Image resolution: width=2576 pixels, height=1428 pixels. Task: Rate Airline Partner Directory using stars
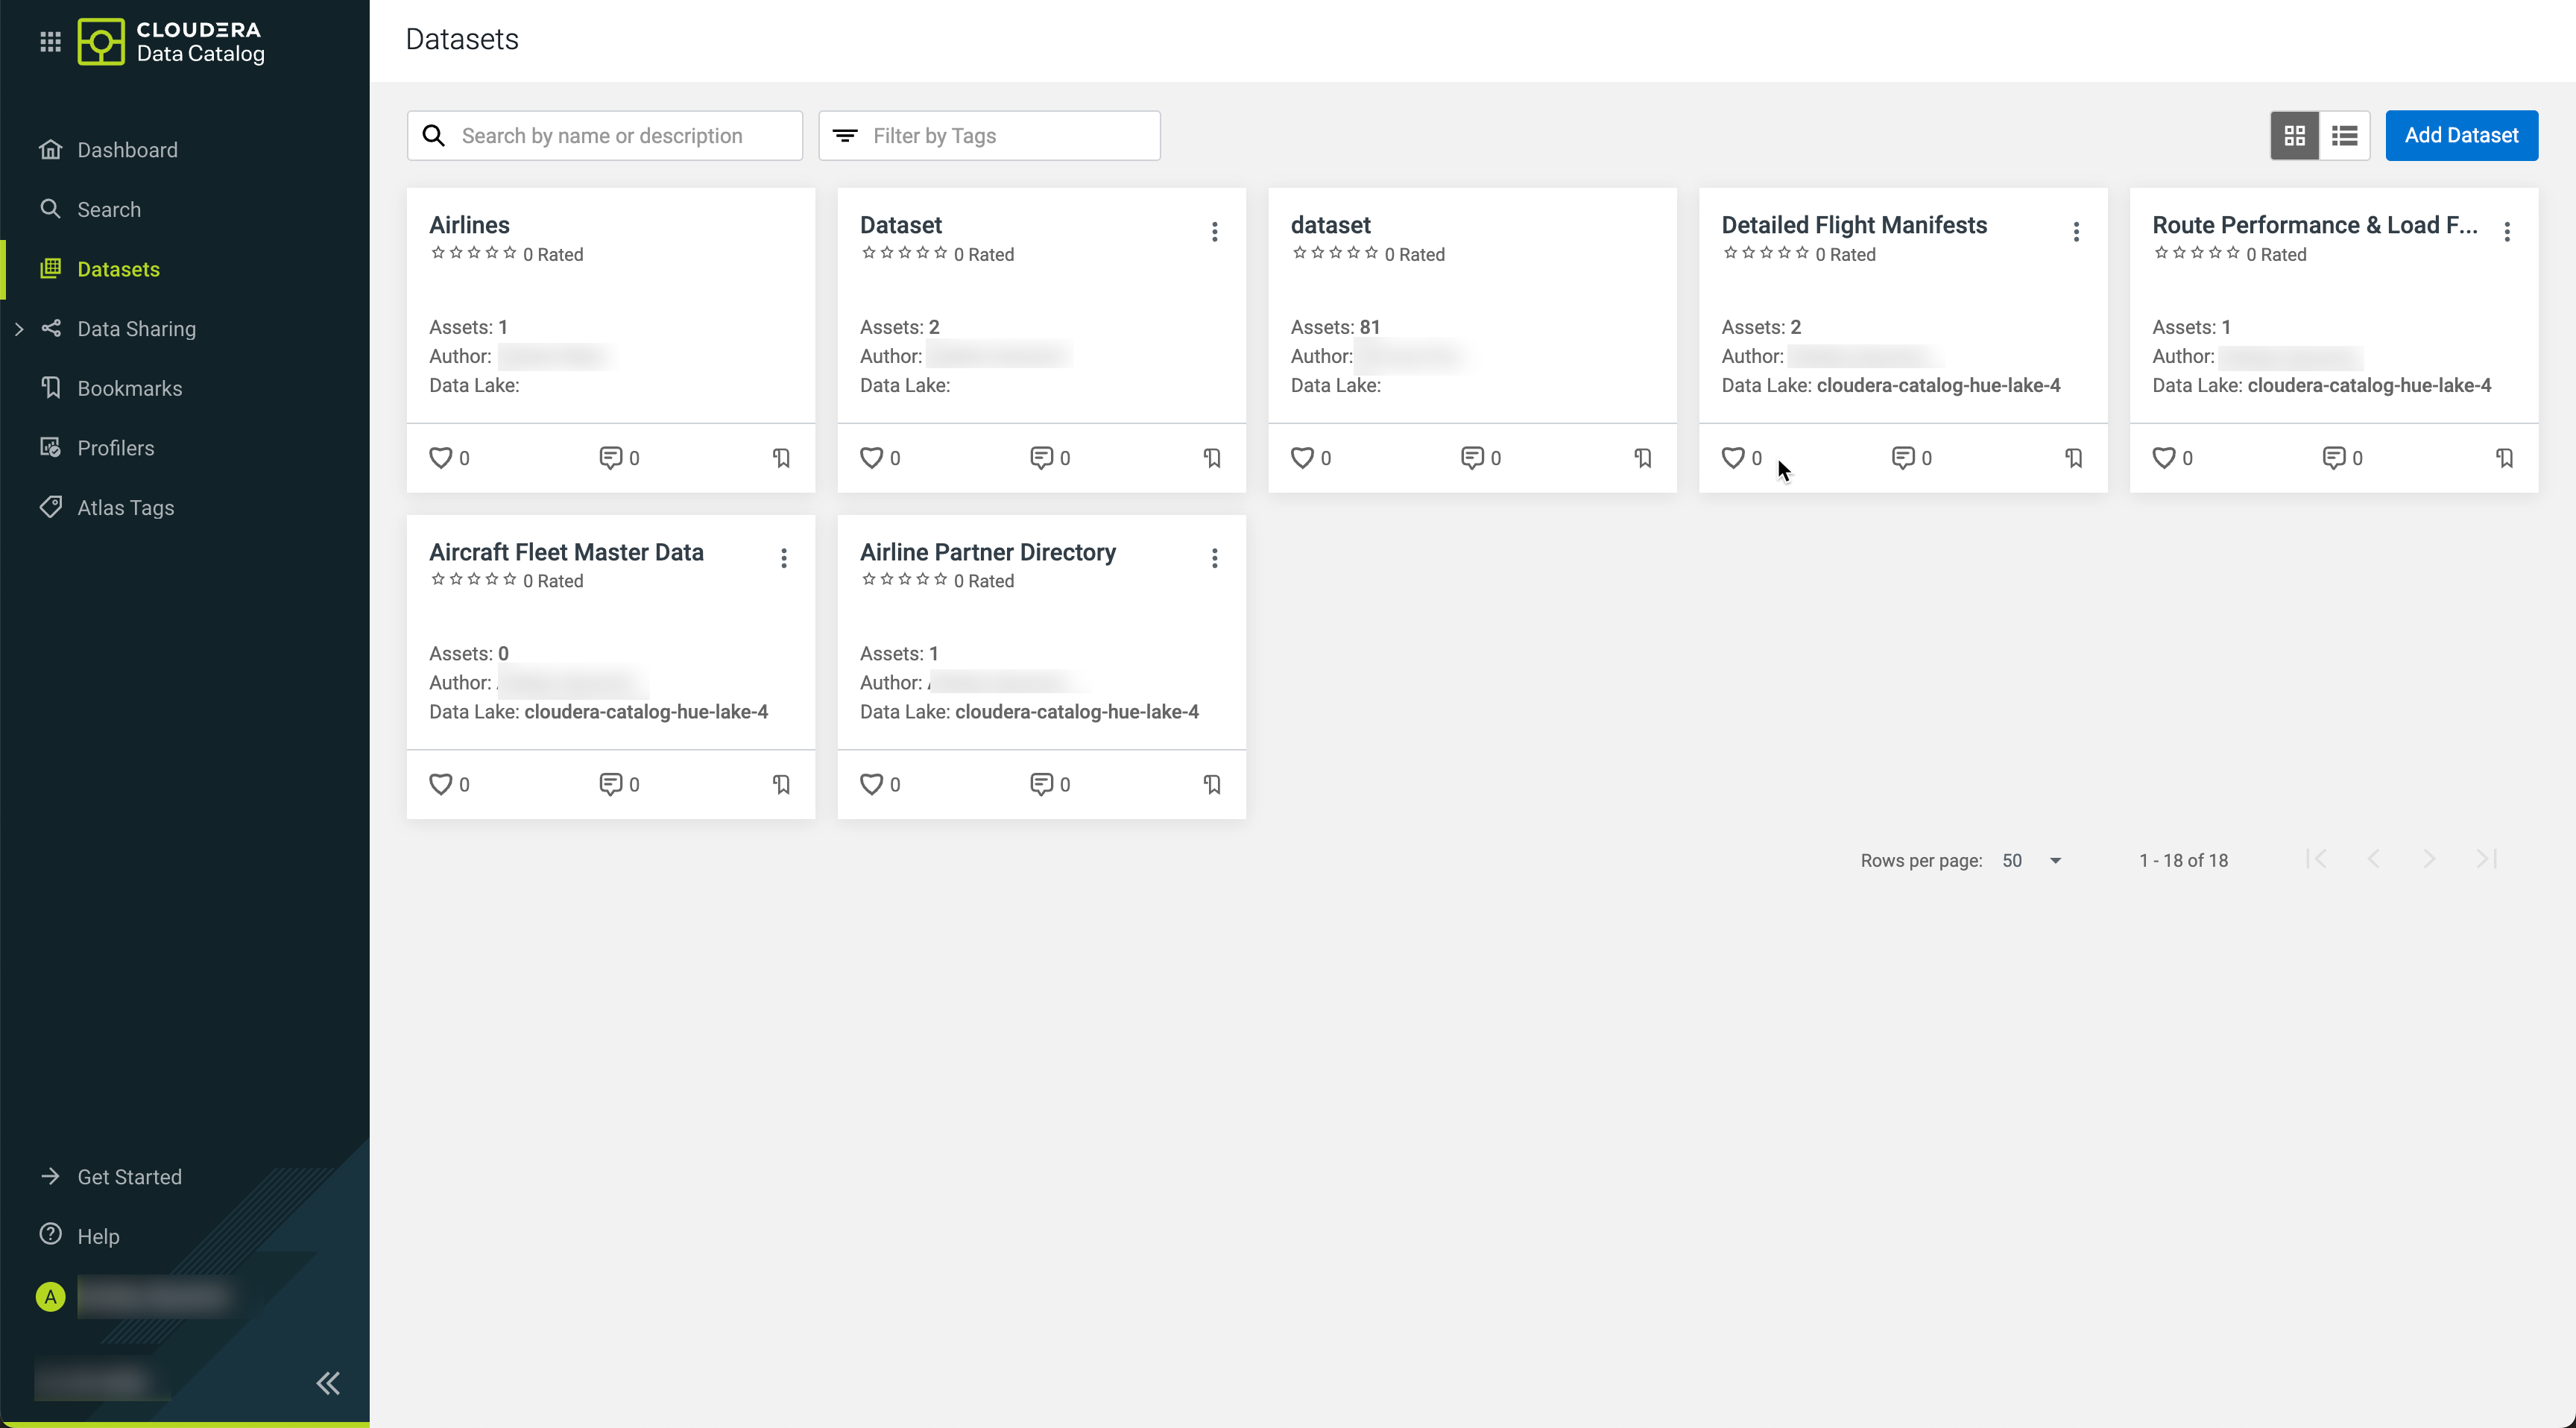tap(904, 580)
